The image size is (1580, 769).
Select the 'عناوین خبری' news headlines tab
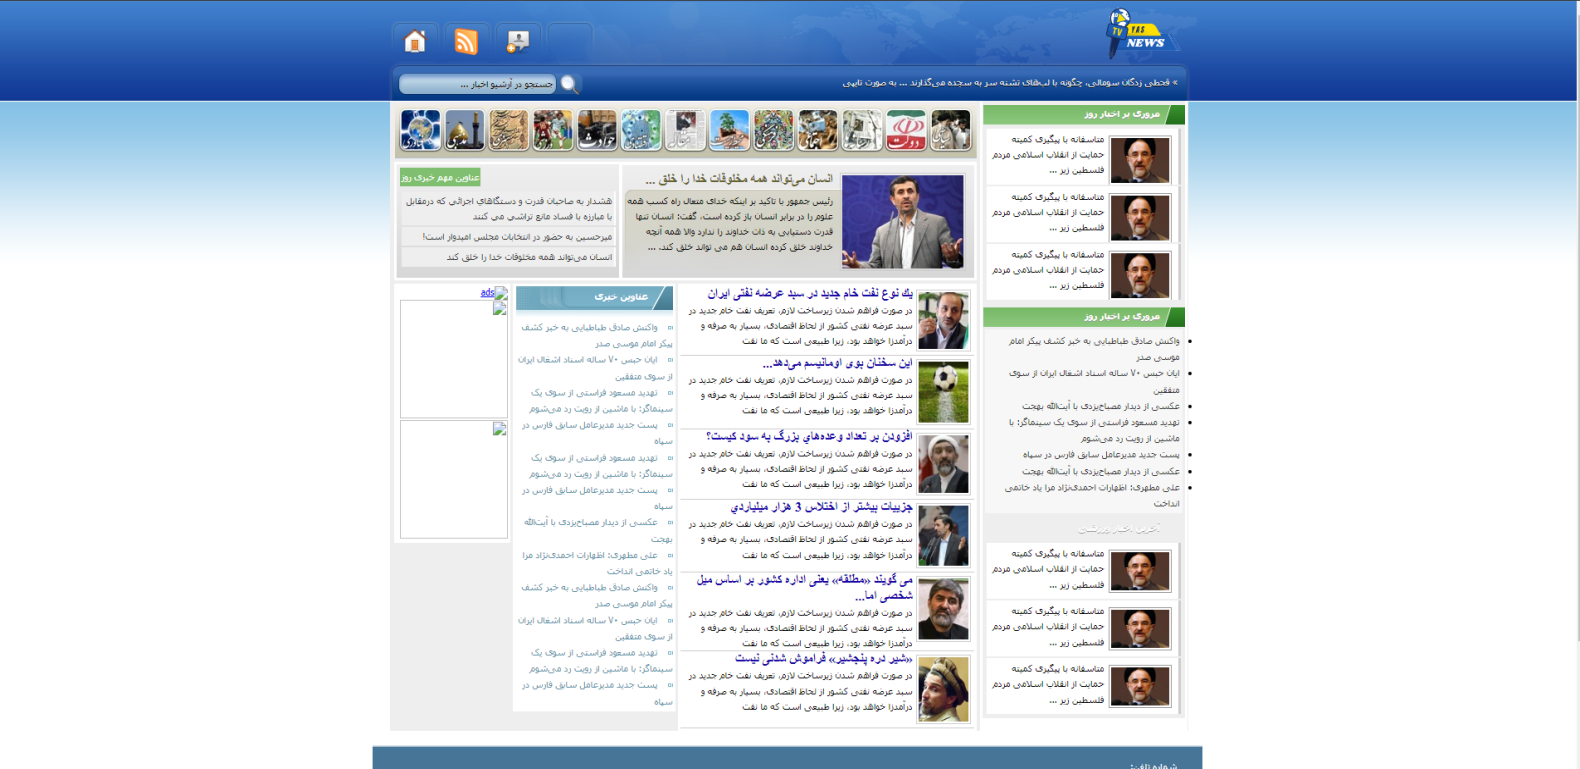(620, 297)
